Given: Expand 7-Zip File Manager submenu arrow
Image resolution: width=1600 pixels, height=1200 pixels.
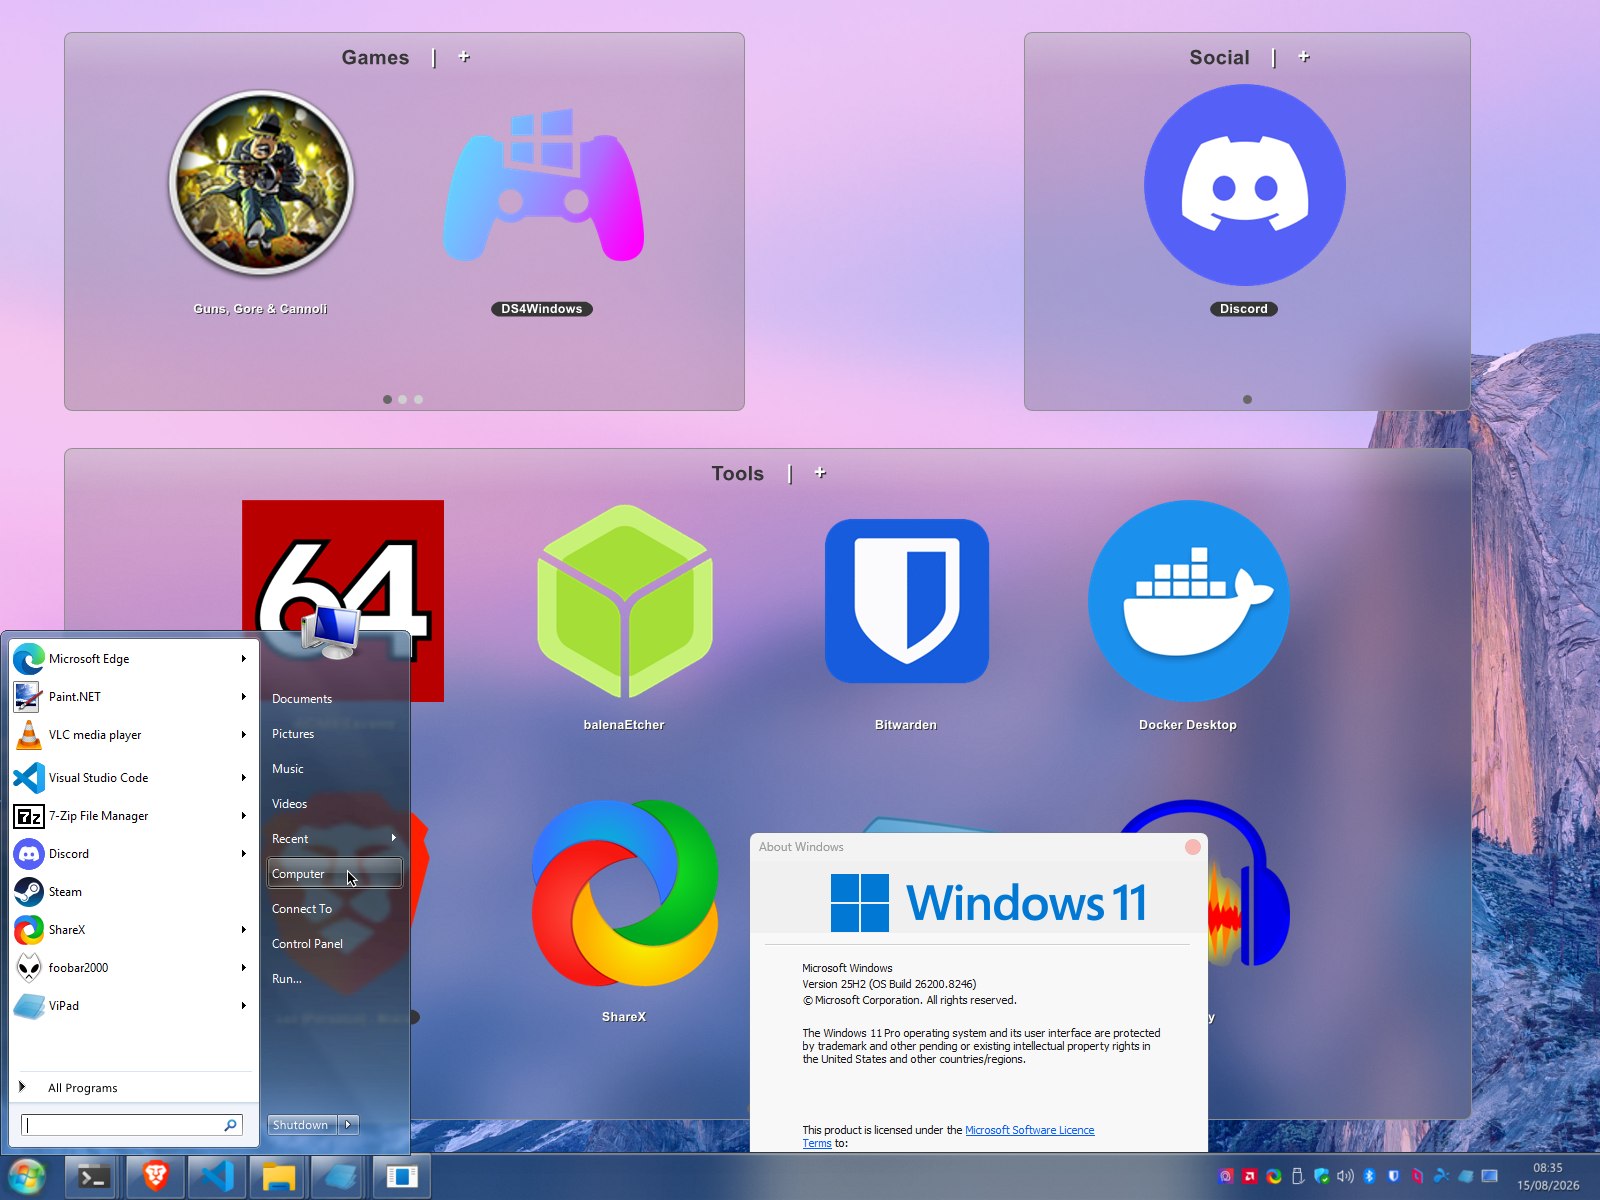Looking at the screenshot, I should coord(243,816).
